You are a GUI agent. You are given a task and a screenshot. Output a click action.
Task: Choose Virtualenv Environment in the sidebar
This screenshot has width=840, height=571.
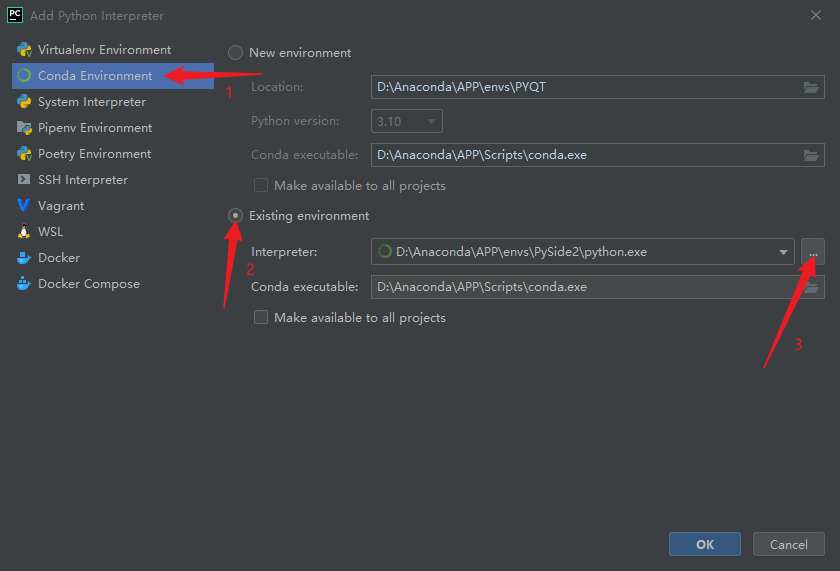click(x=112, y=50)
